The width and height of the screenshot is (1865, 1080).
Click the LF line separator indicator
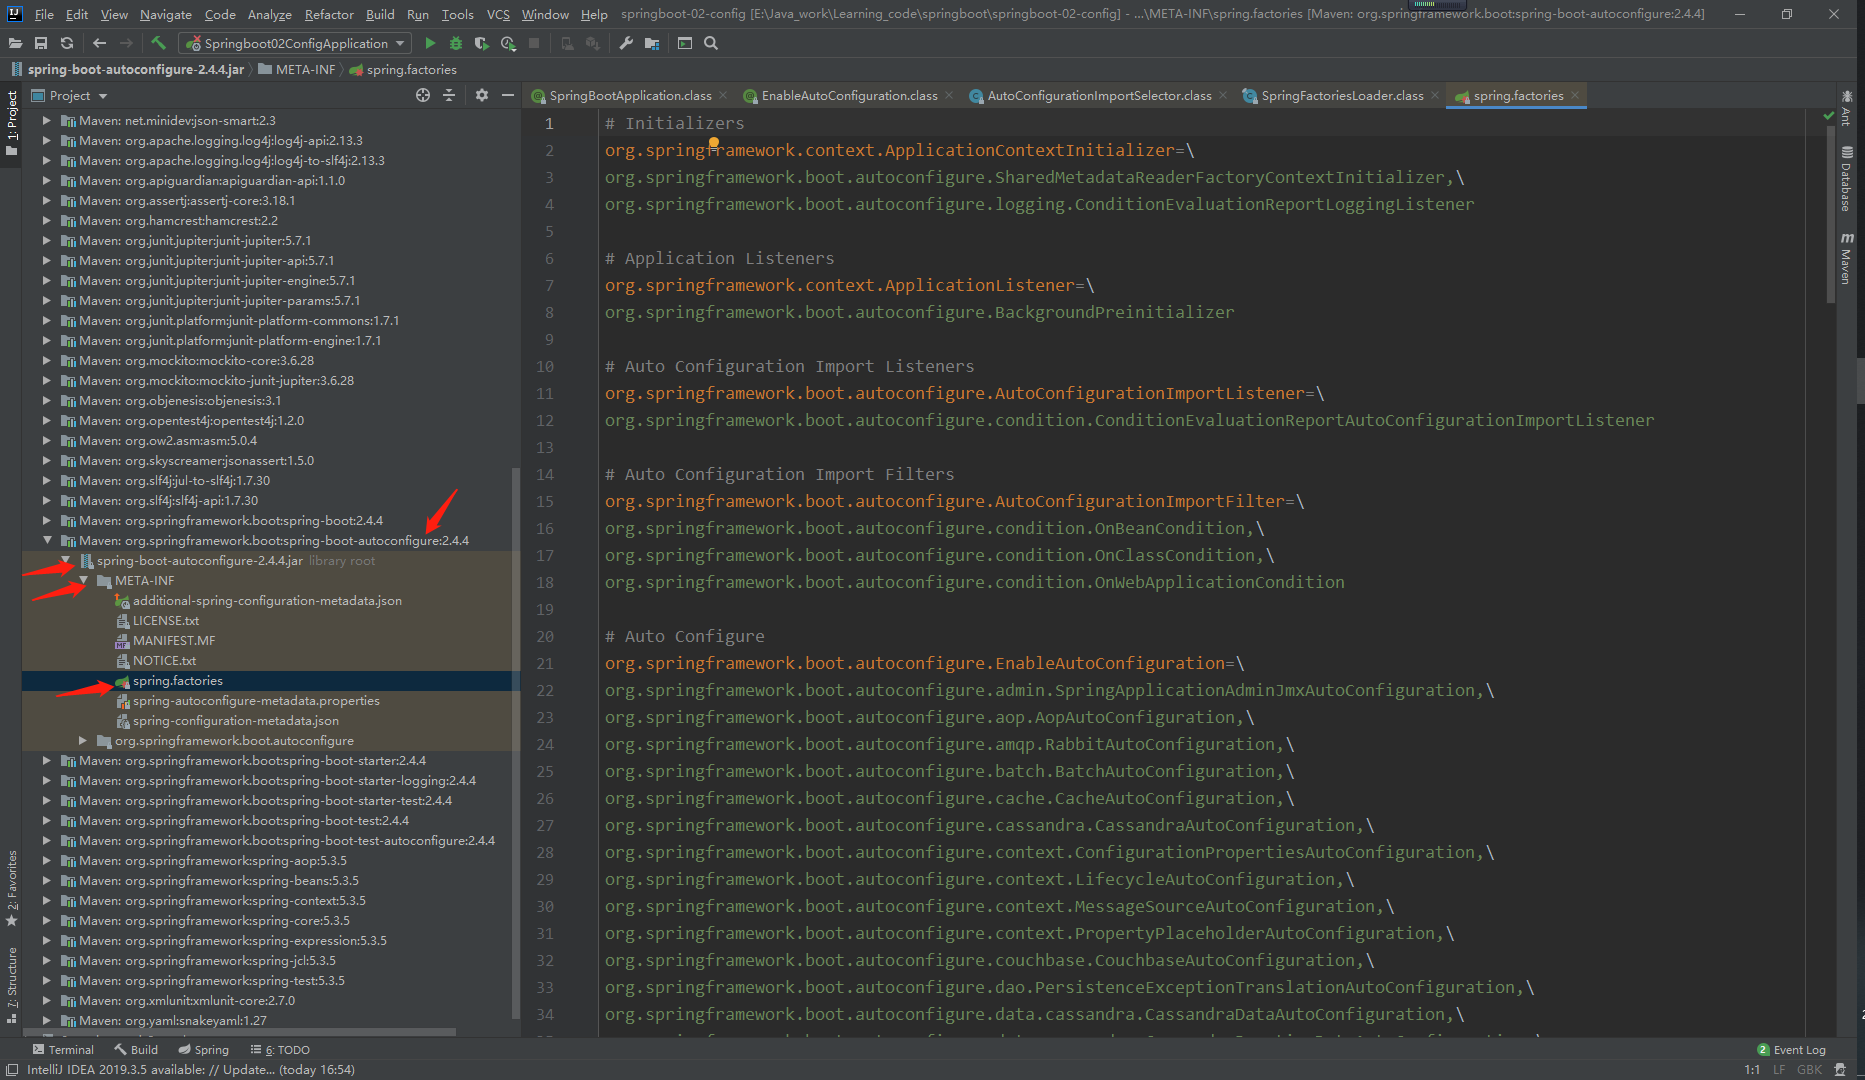coord(1779,1069)
